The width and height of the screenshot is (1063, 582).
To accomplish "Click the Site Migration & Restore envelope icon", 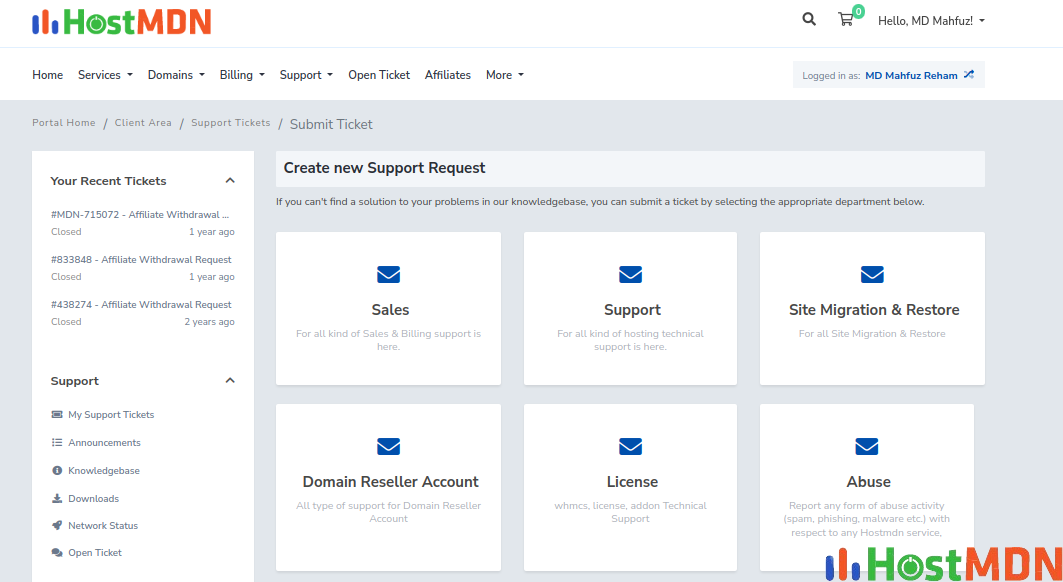I will coord(873,275).
